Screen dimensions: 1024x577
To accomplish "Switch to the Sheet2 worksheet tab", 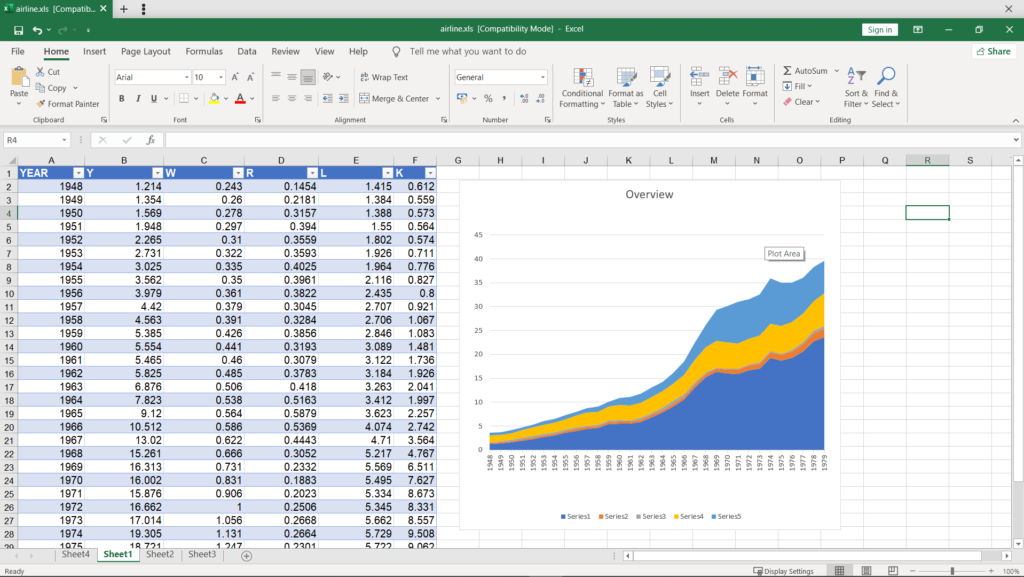I will click(160, 554).
